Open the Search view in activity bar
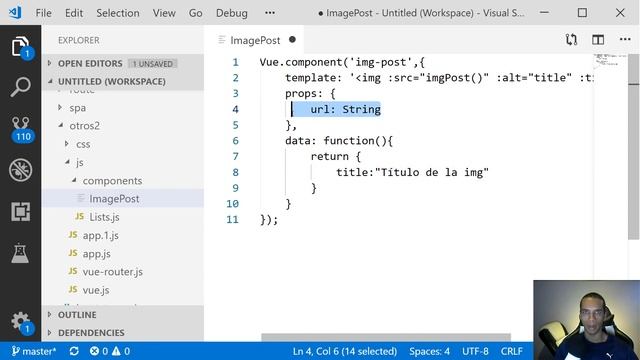 tap(20, 87)
